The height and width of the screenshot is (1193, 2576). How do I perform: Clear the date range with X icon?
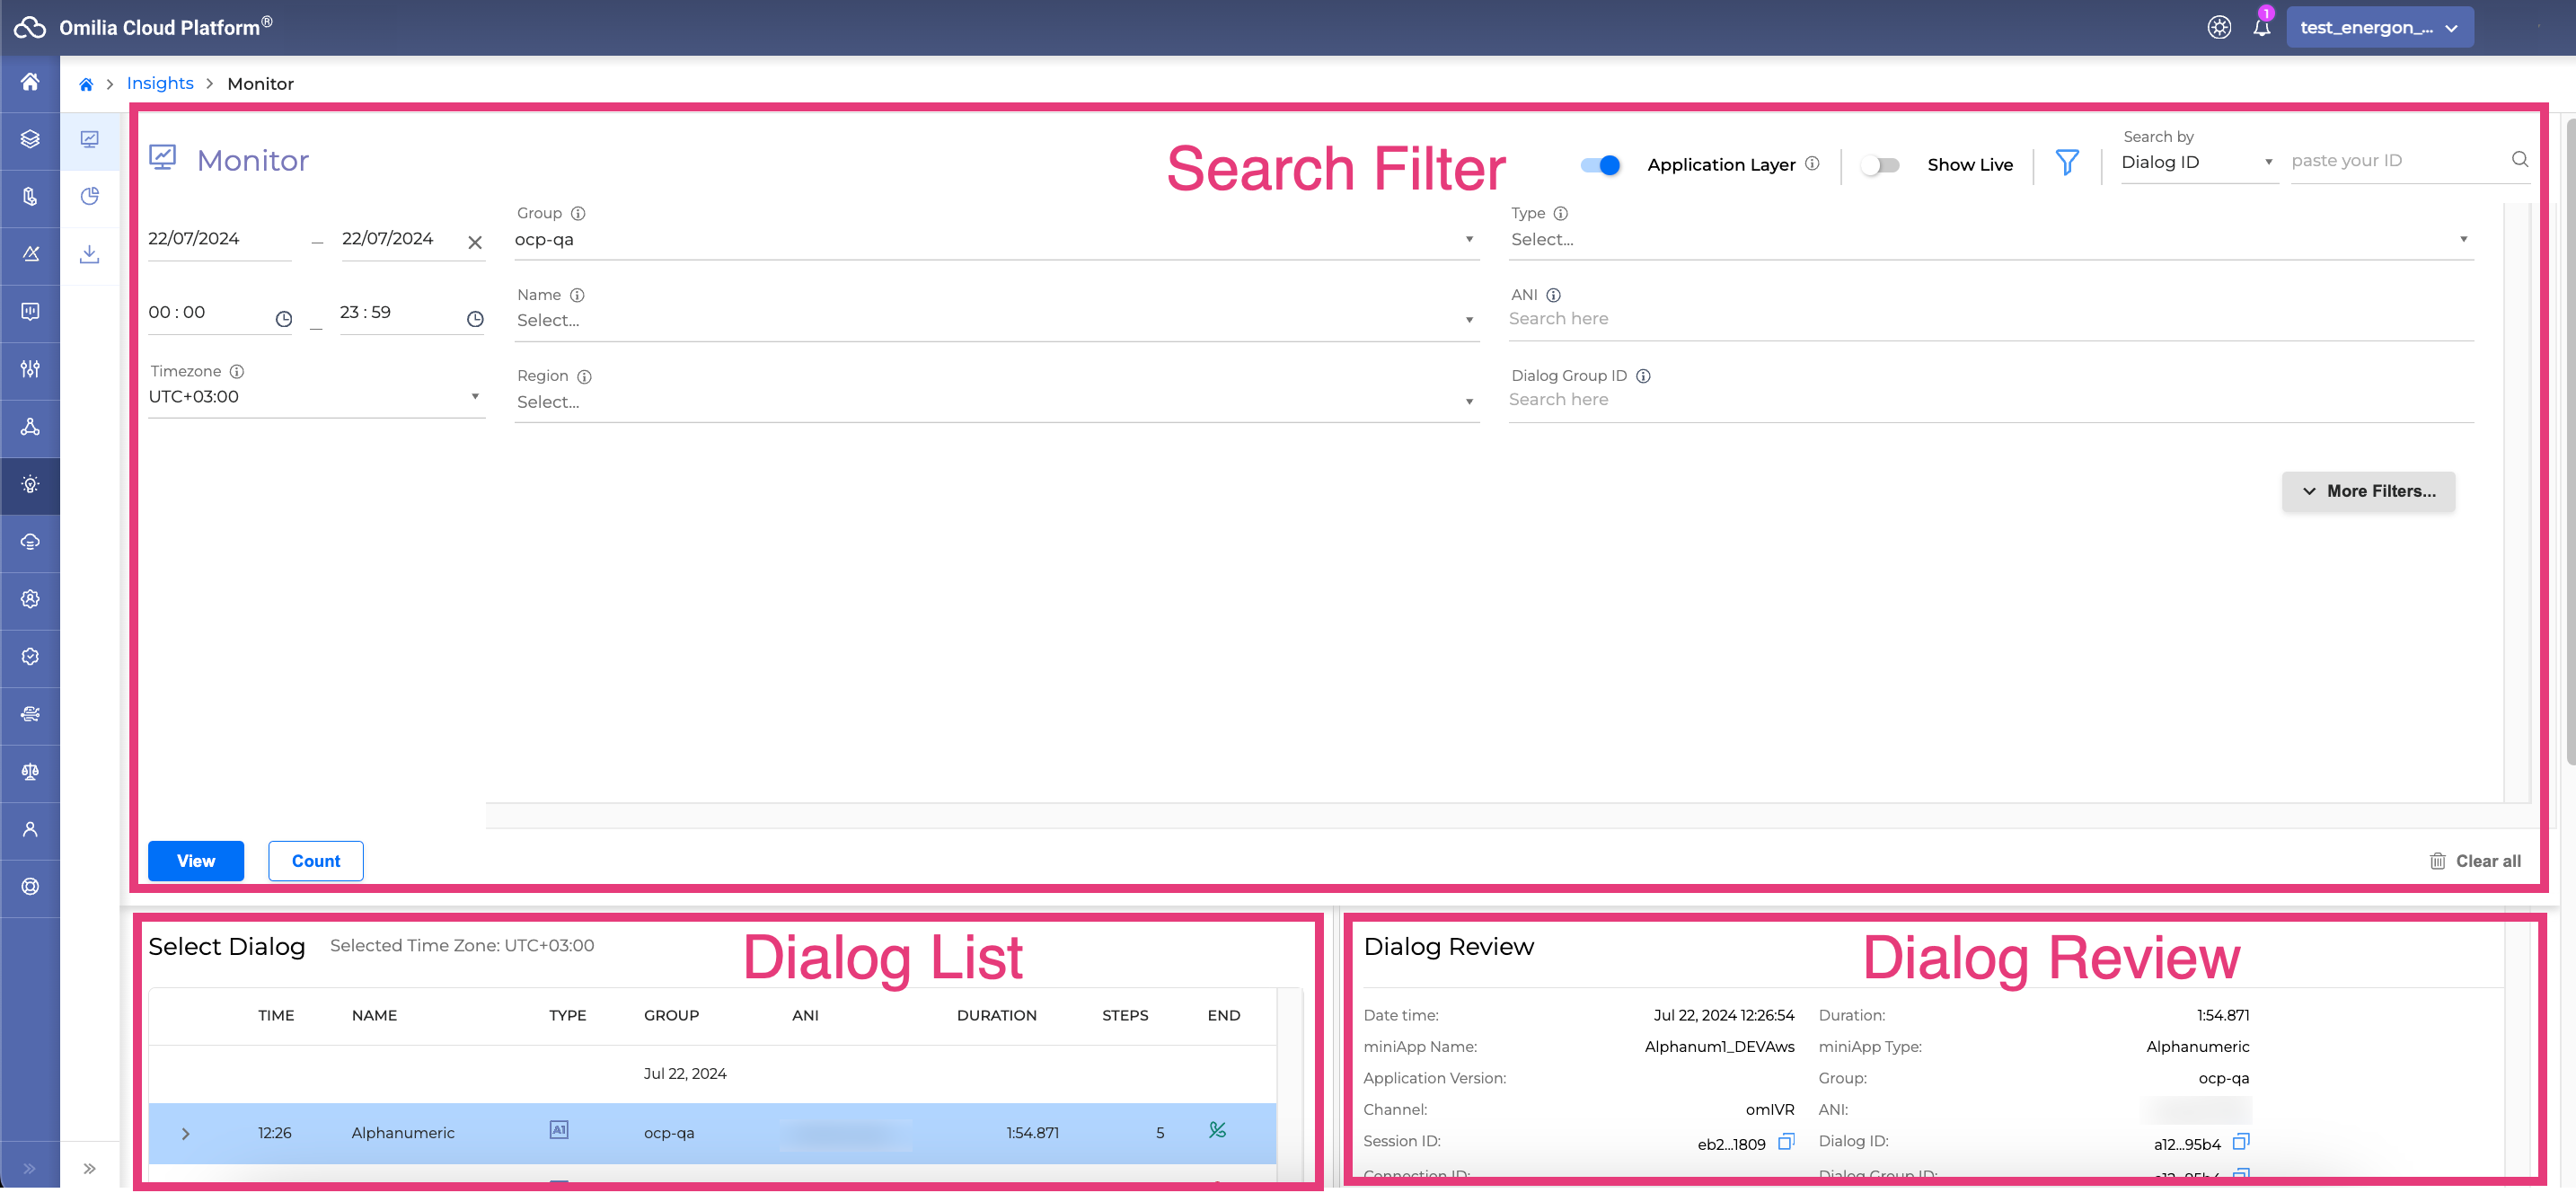click(x=475, y=242)
